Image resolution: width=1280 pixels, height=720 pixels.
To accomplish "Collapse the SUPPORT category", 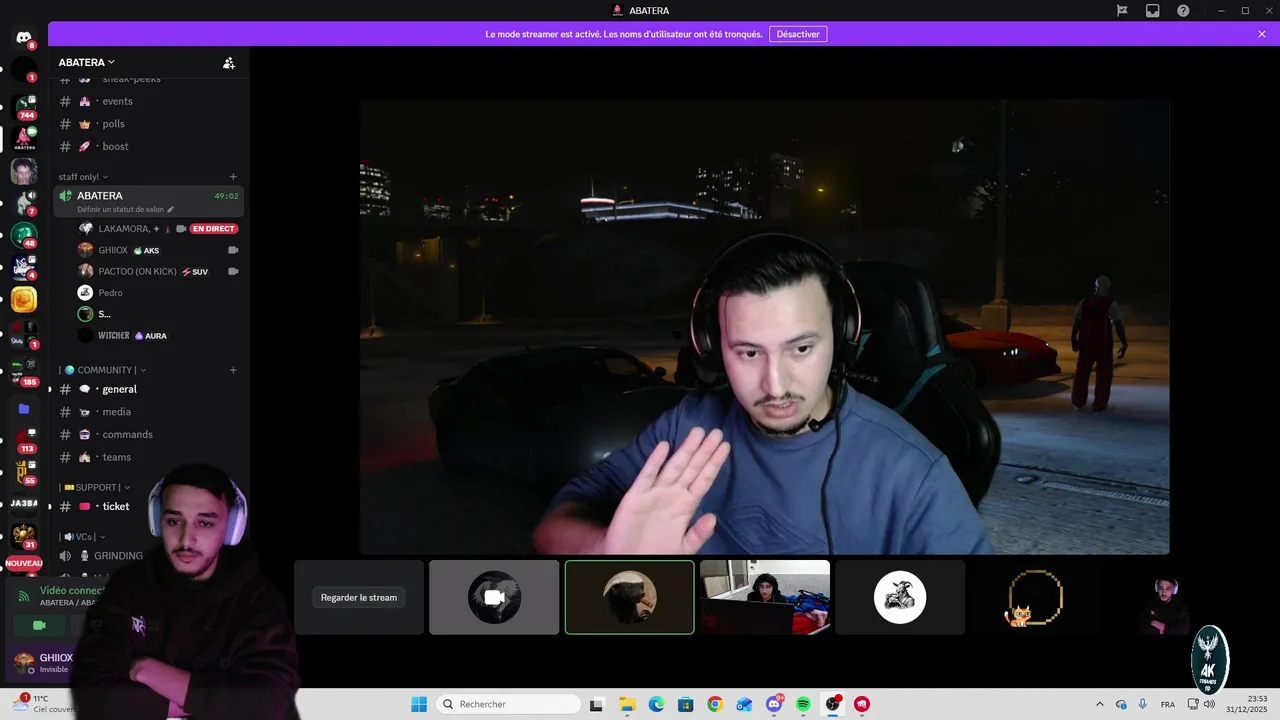I will 95,487.
